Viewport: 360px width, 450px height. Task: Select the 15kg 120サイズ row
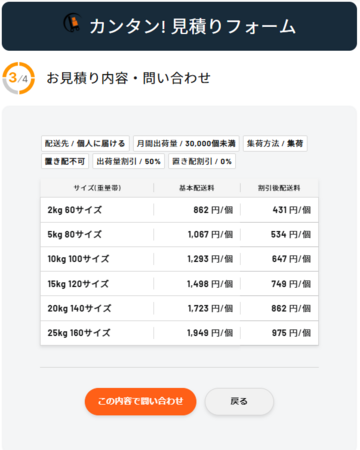179,284
